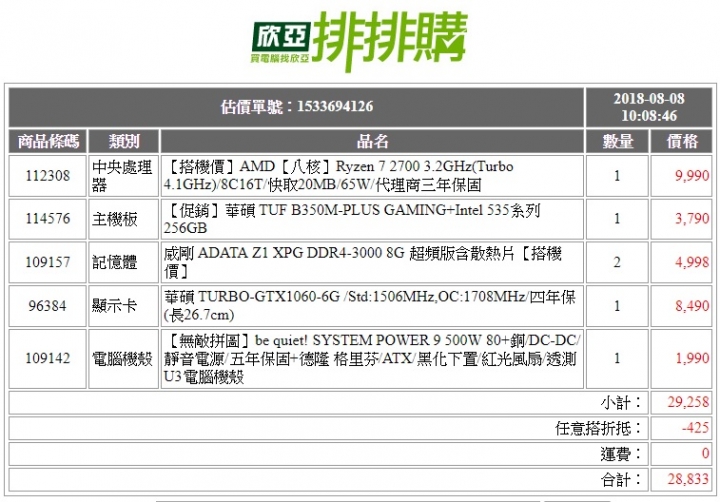
Task: Click the 商品條碼 column header
Action: click(48, 141)
